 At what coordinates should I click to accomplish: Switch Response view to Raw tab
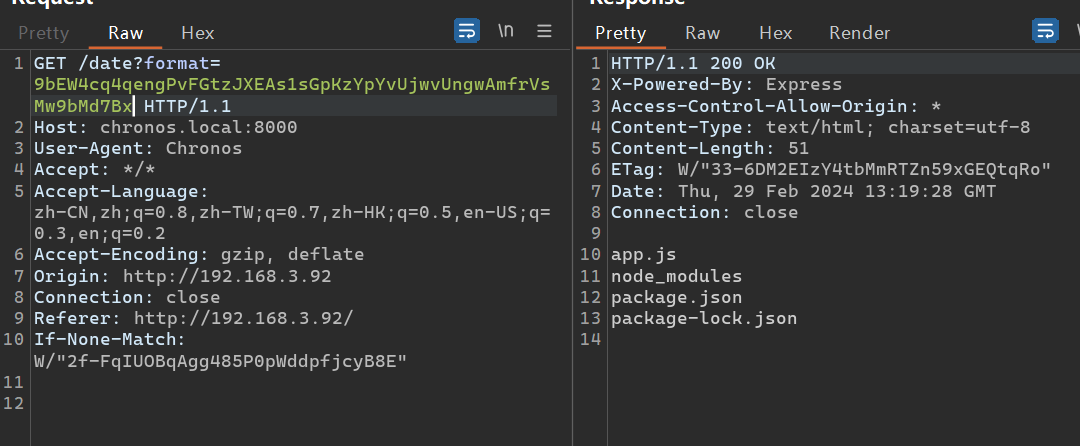(x=702, y=33)
